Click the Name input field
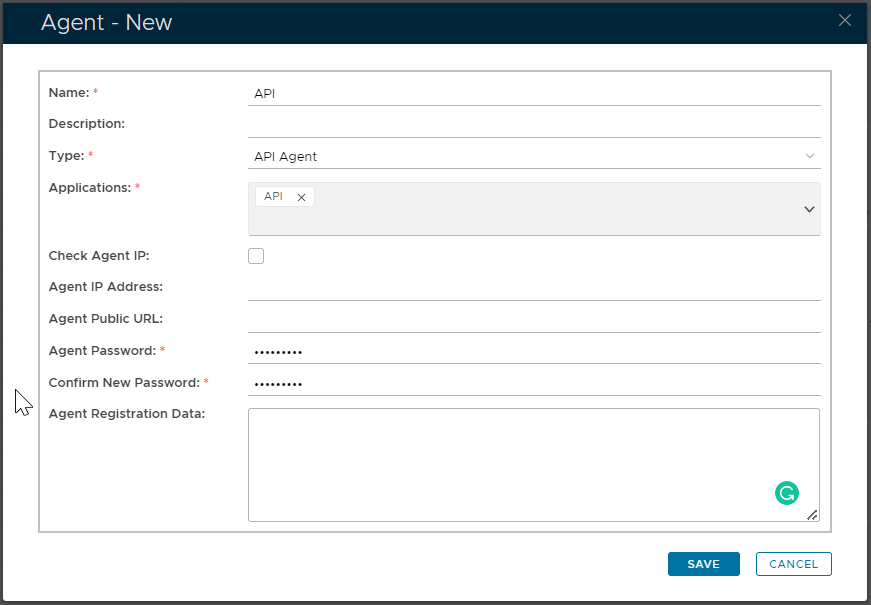Screen dimensions: 871x605 click(x=533, y=93)
